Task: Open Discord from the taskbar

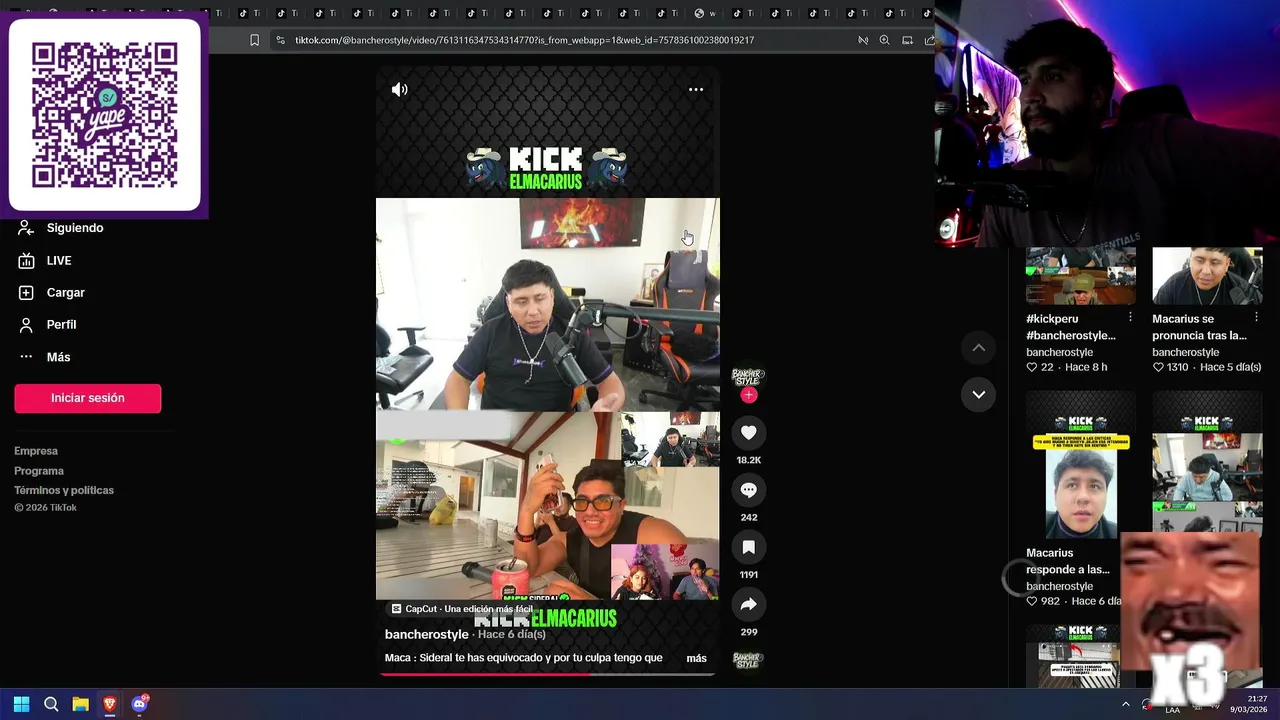Action: pos(140,704)
